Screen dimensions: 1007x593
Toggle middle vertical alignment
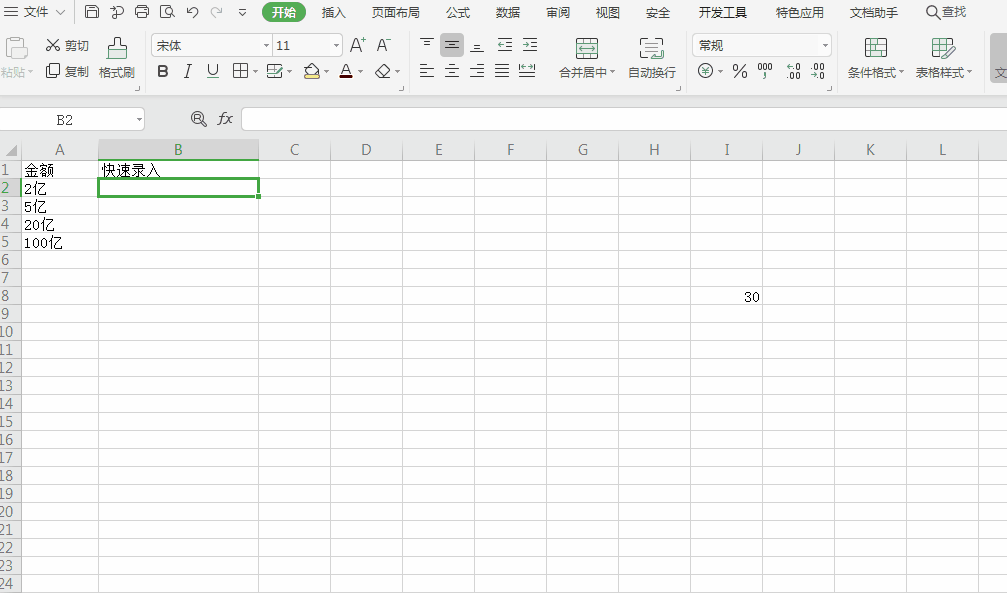pos(451,45)
